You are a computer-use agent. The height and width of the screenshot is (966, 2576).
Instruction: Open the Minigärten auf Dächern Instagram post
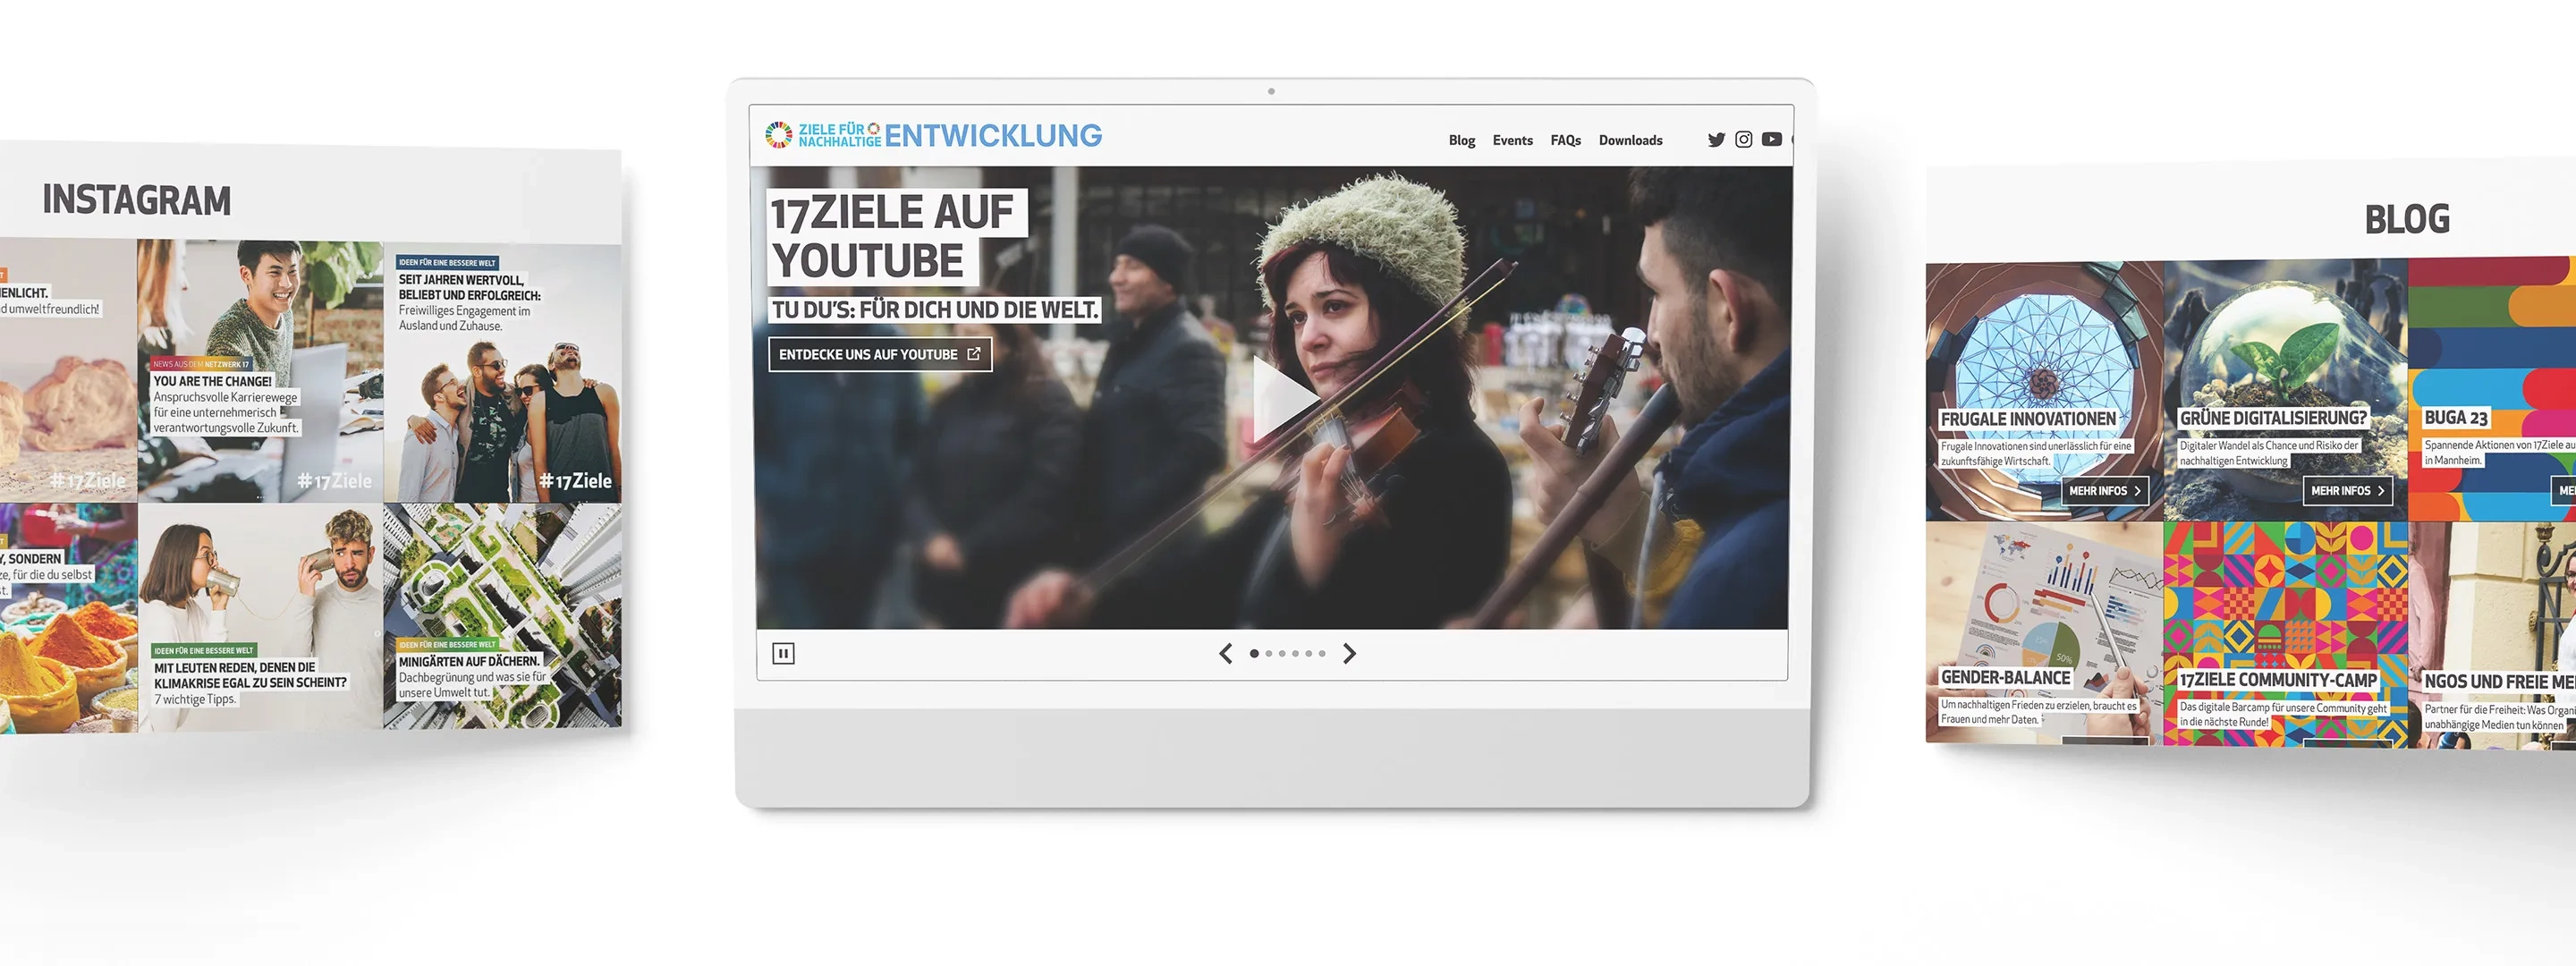coord(502,615)
